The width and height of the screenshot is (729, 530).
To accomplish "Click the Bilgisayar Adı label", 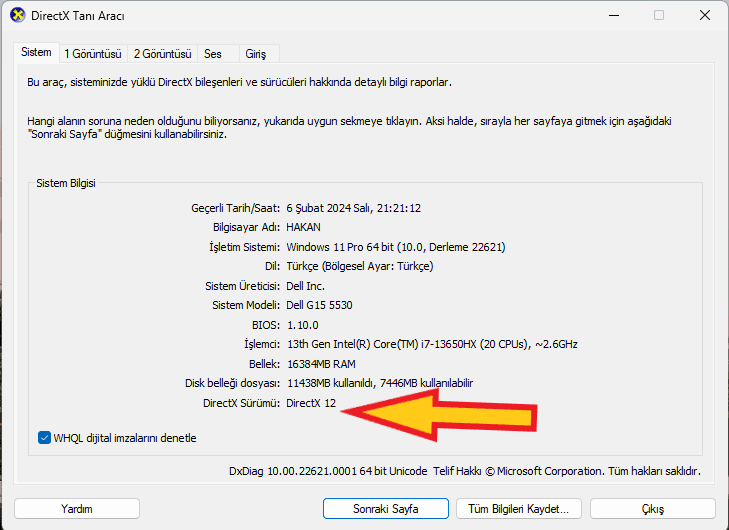I will pos(246,227).
